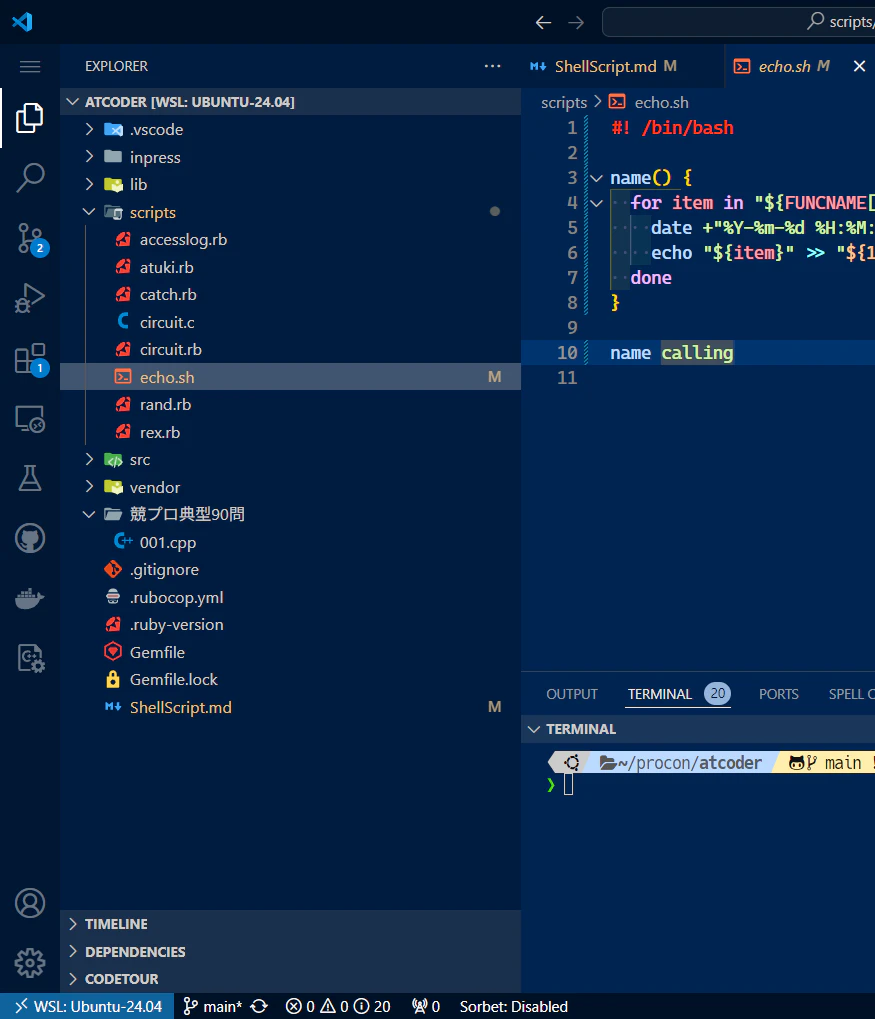This screenshot has width=875, height=1019.
Task: Fold the name() function at line 3
Action: pyautogui.click(x=597, y=178)
